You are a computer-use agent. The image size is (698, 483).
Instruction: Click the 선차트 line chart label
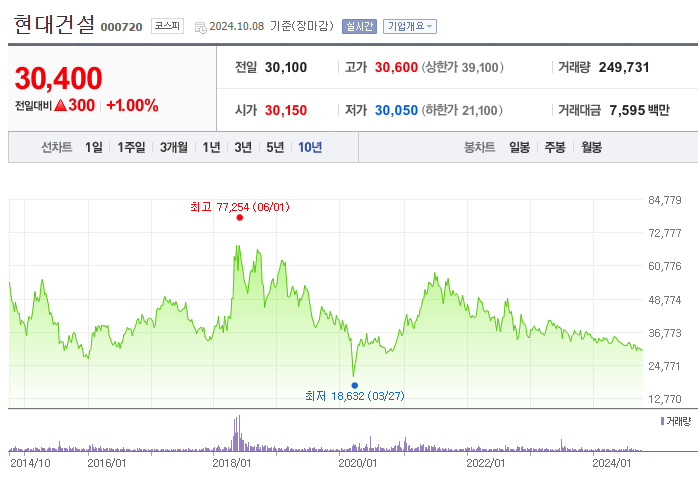57,147
